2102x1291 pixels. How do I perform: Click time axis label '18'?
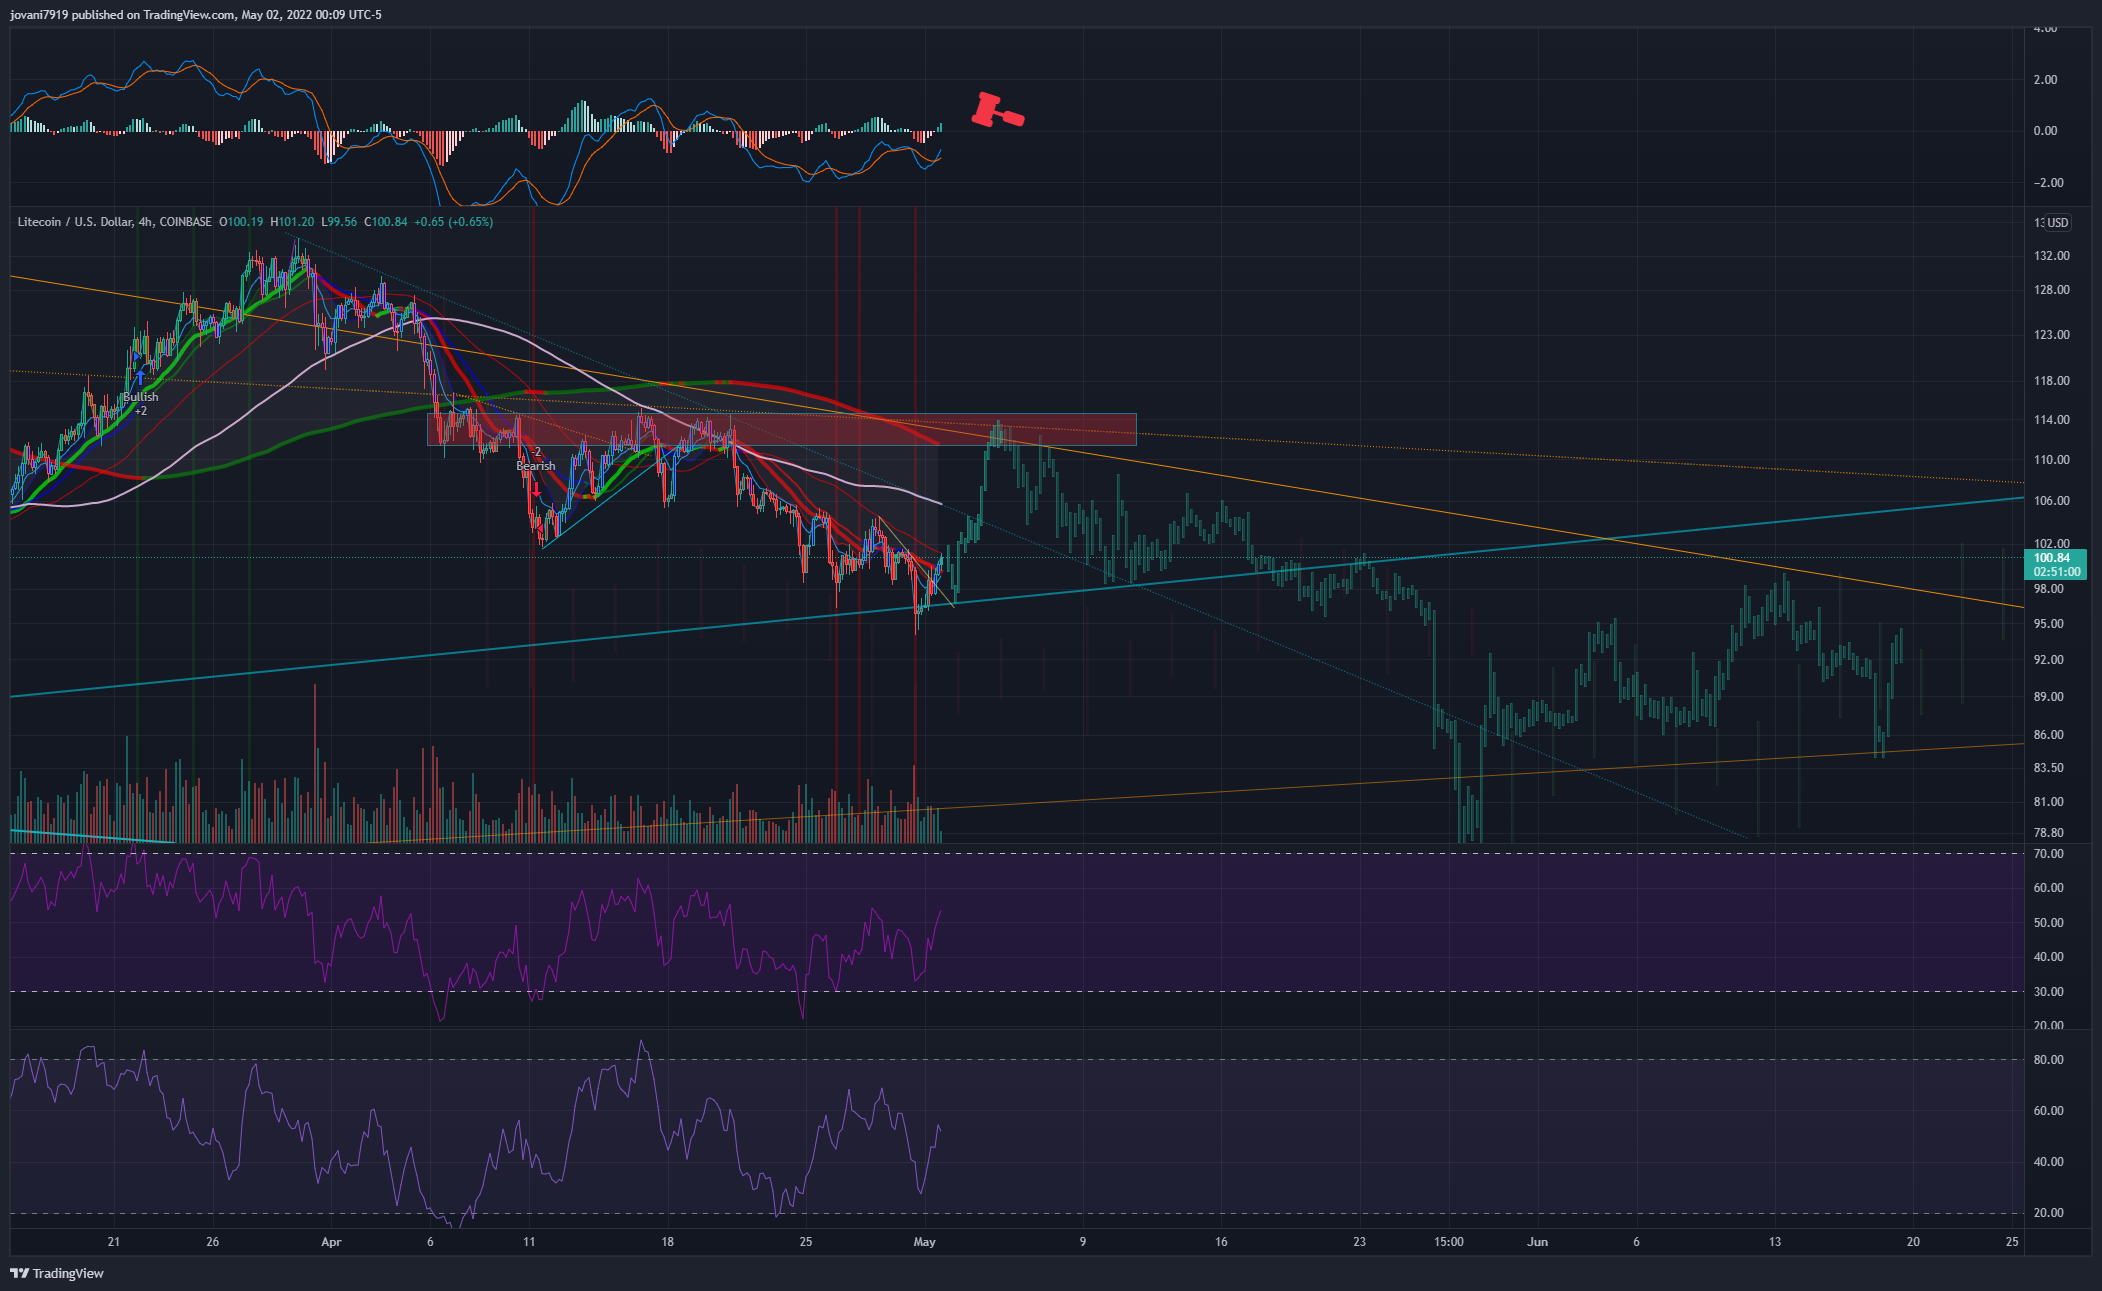pyautogui.click(x=668, y=1242)
